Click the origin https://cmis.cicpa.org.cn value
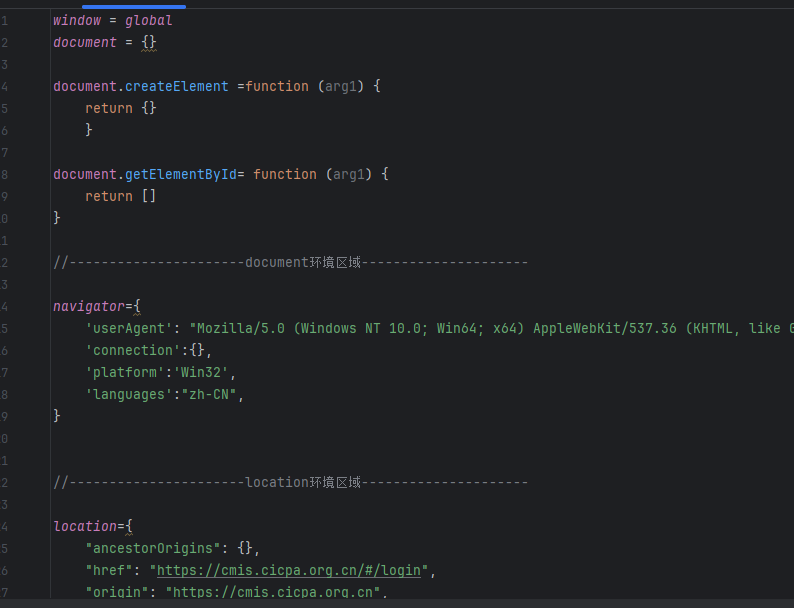794x608 pixels. tap(273, 592)
